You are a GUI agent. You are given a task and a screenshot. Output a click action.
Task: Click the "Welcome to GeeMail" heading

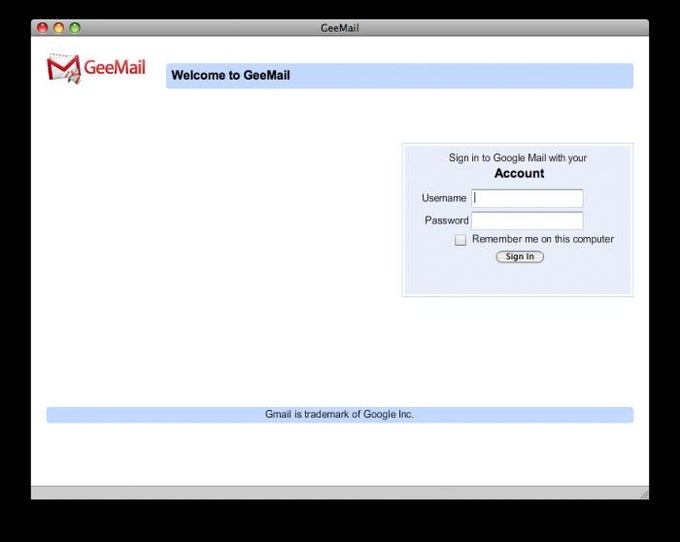230,75
